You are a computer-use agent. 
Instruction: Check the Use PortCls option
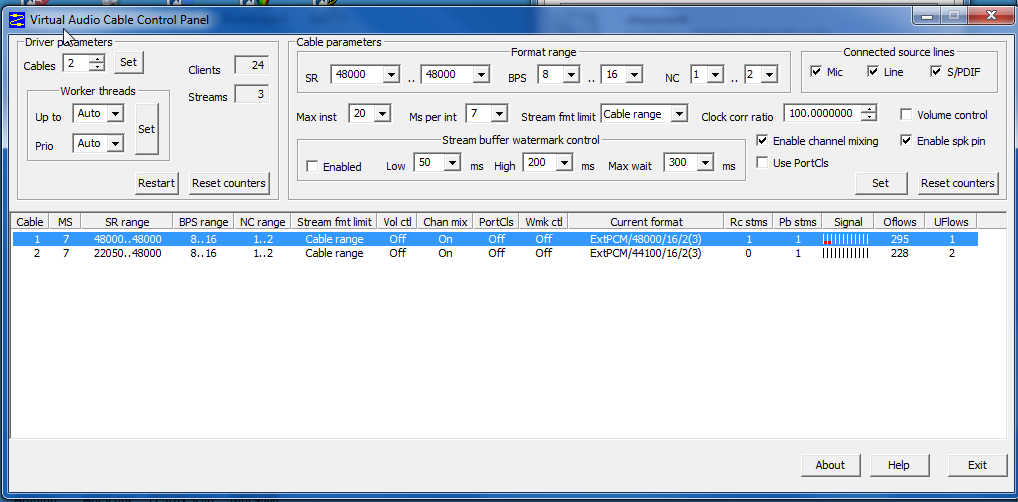coord(762,162)
